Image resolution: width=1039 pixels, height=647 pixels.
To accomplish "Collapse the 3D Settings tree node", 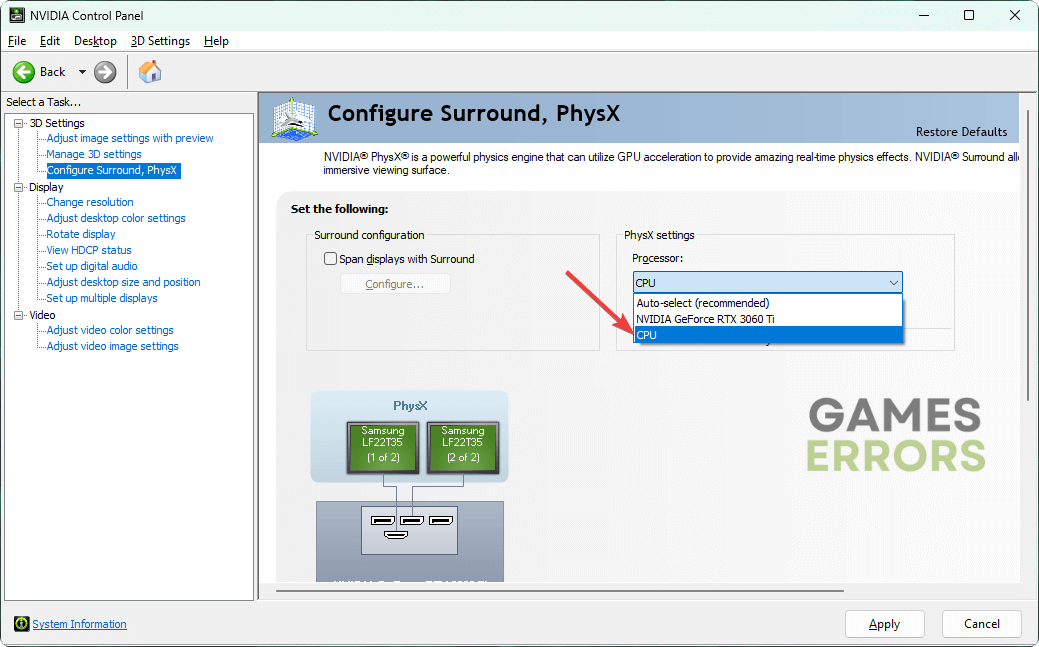I will [19, 123].
